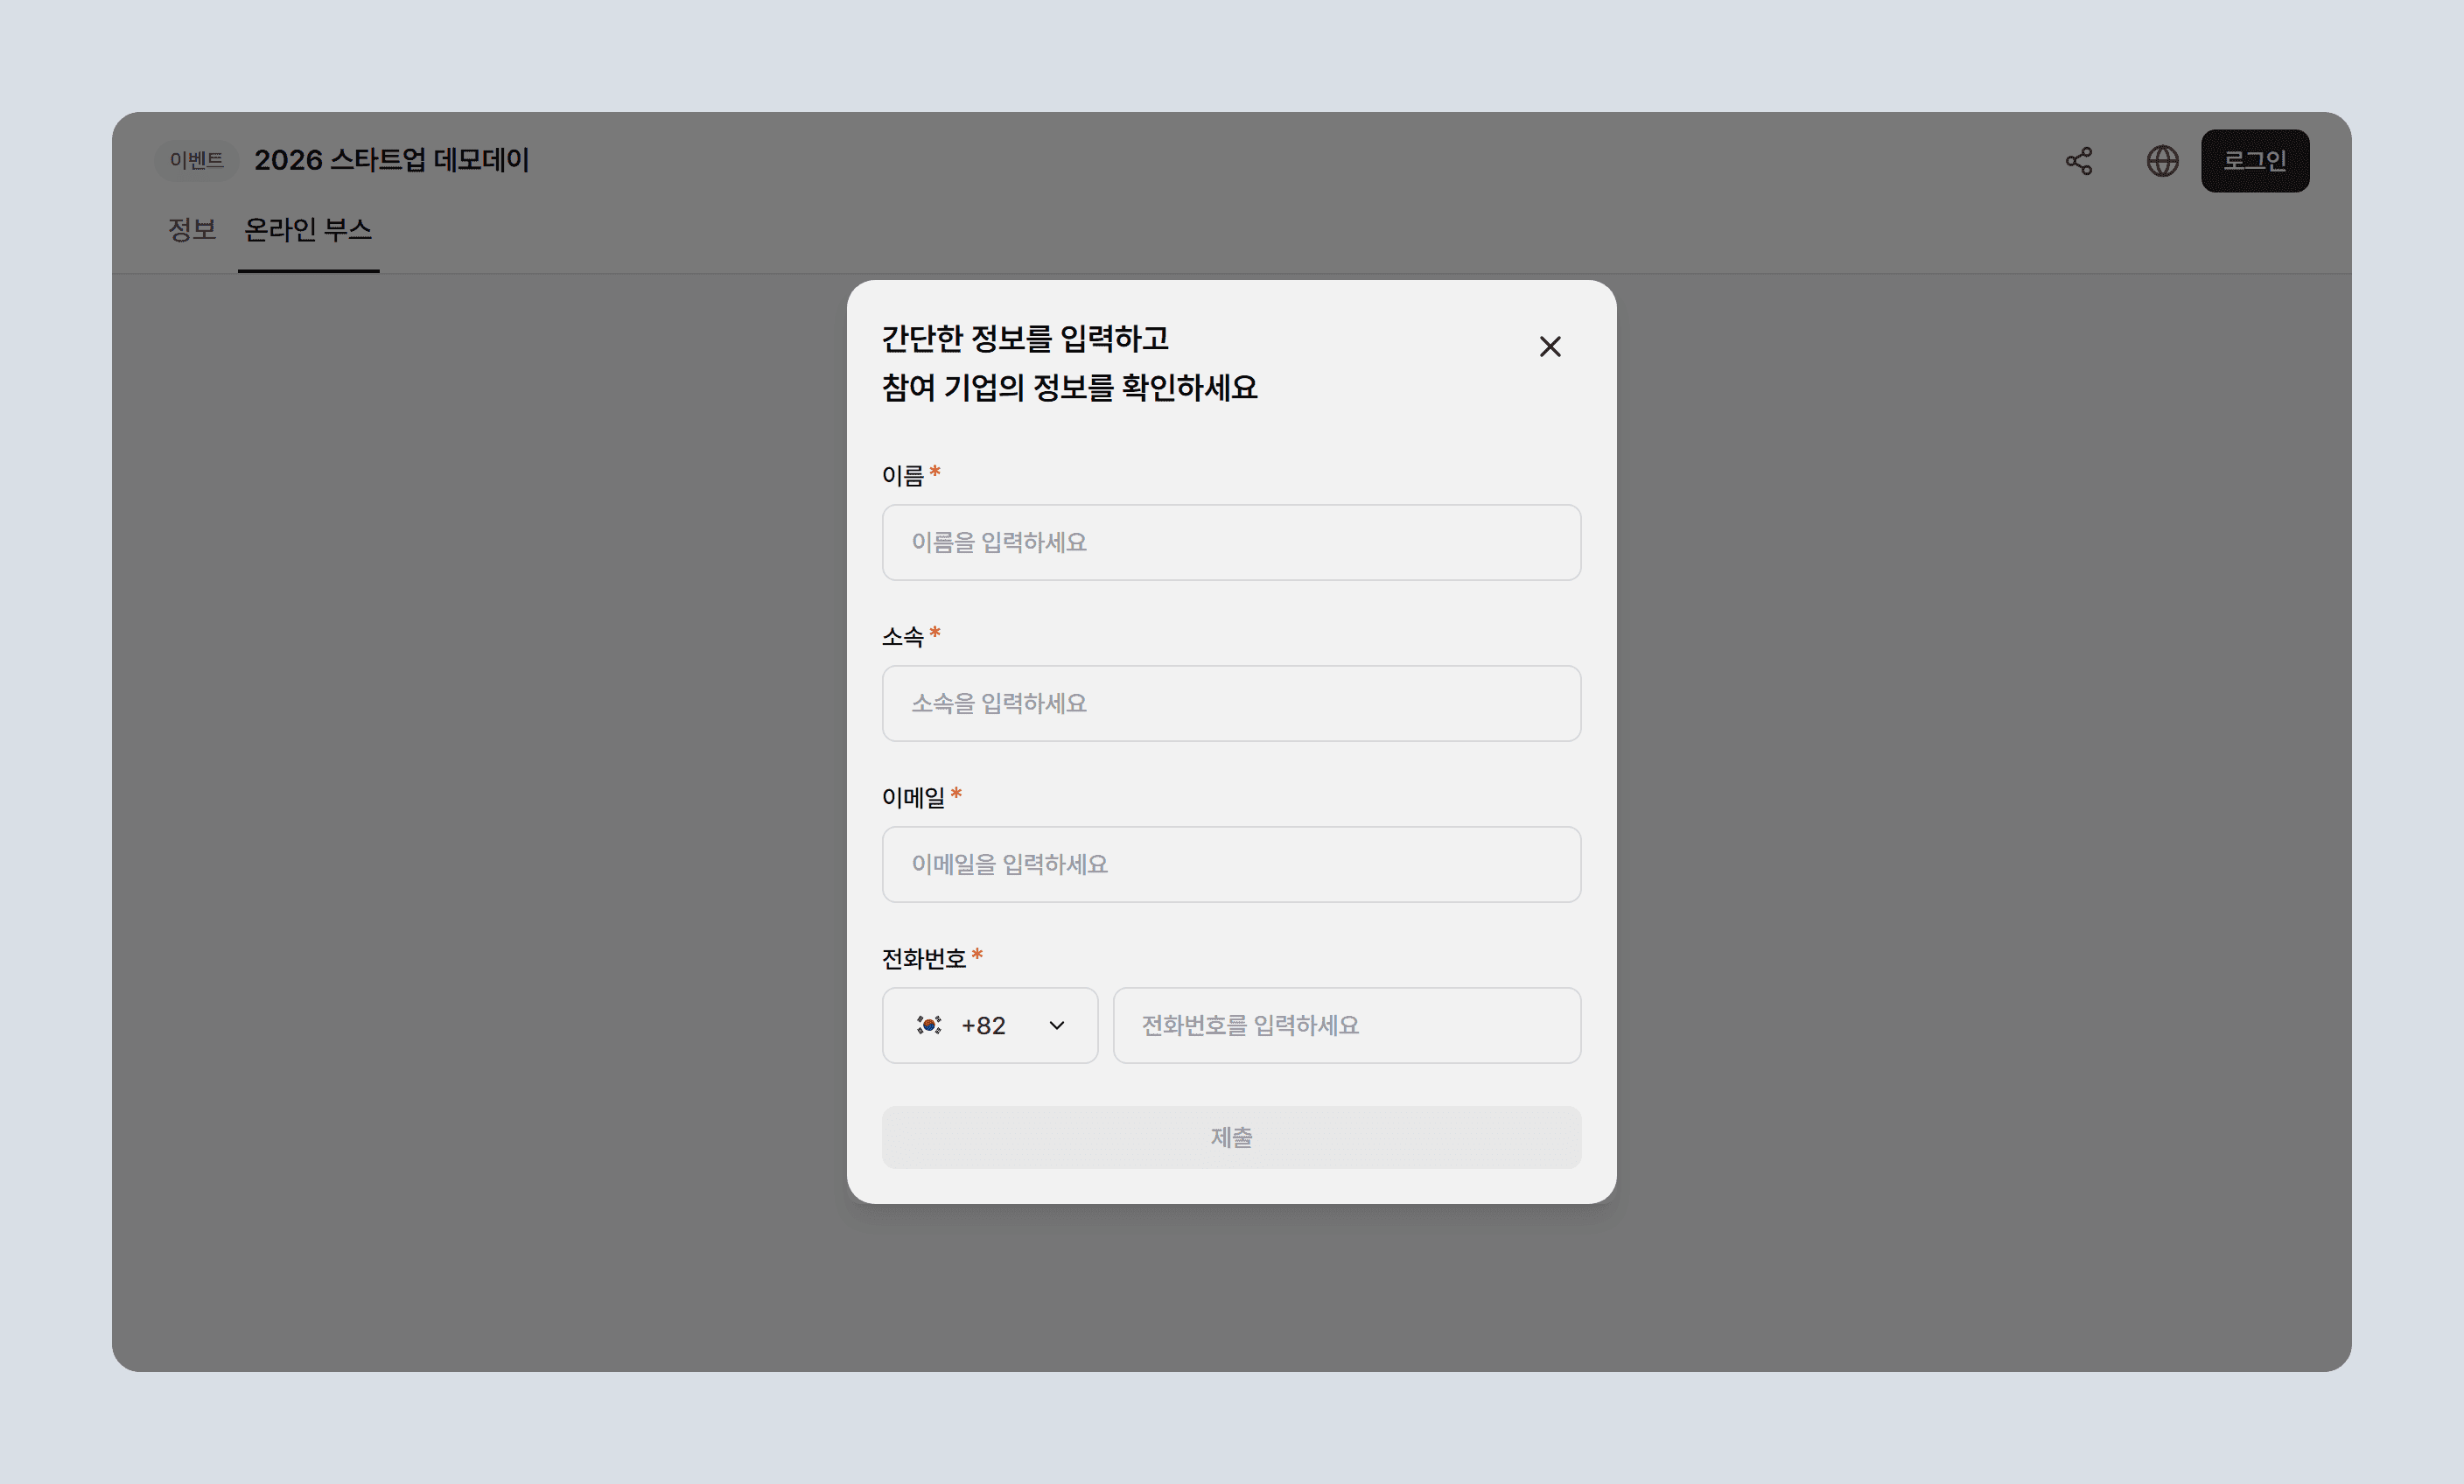Switch to the 정보 tab
Viewport: 2464px width, 1484px height.
coord(192,230)
